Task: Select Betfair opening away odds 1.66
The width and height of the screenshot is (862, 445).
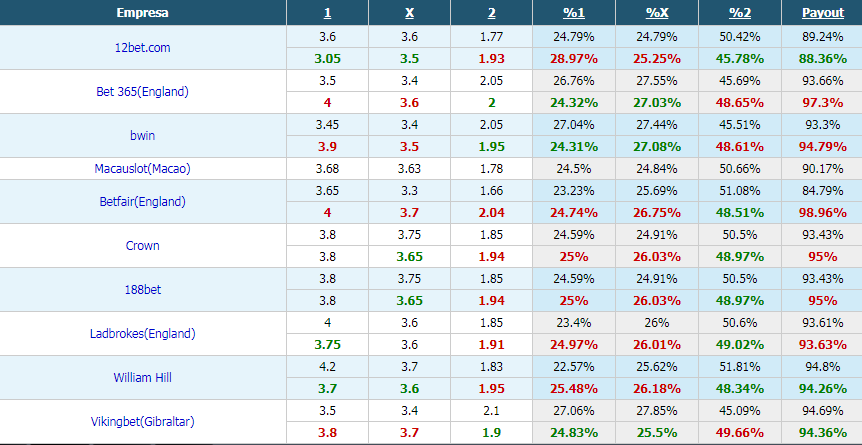Action: click(x=491, y=191)
